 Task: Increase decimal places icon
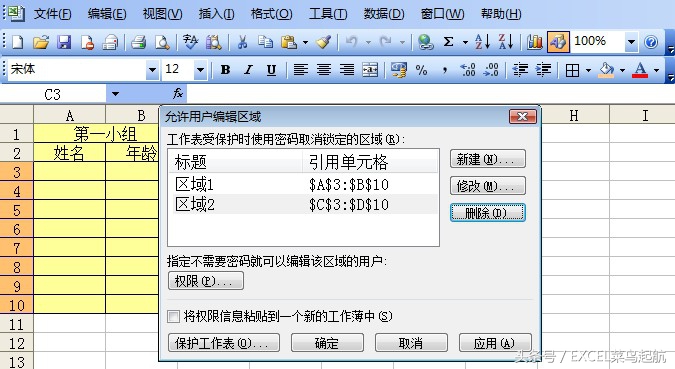pyautogui.click(x=468, y=70)
